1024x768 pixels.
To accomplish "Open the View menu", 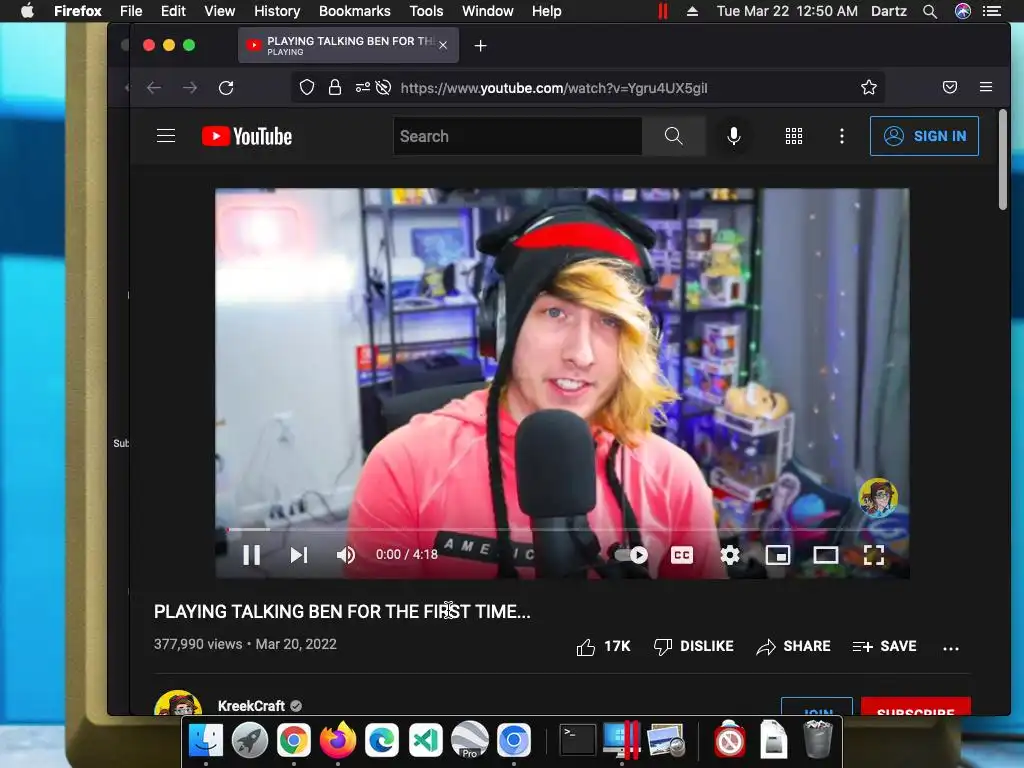I will pos(219,11).
